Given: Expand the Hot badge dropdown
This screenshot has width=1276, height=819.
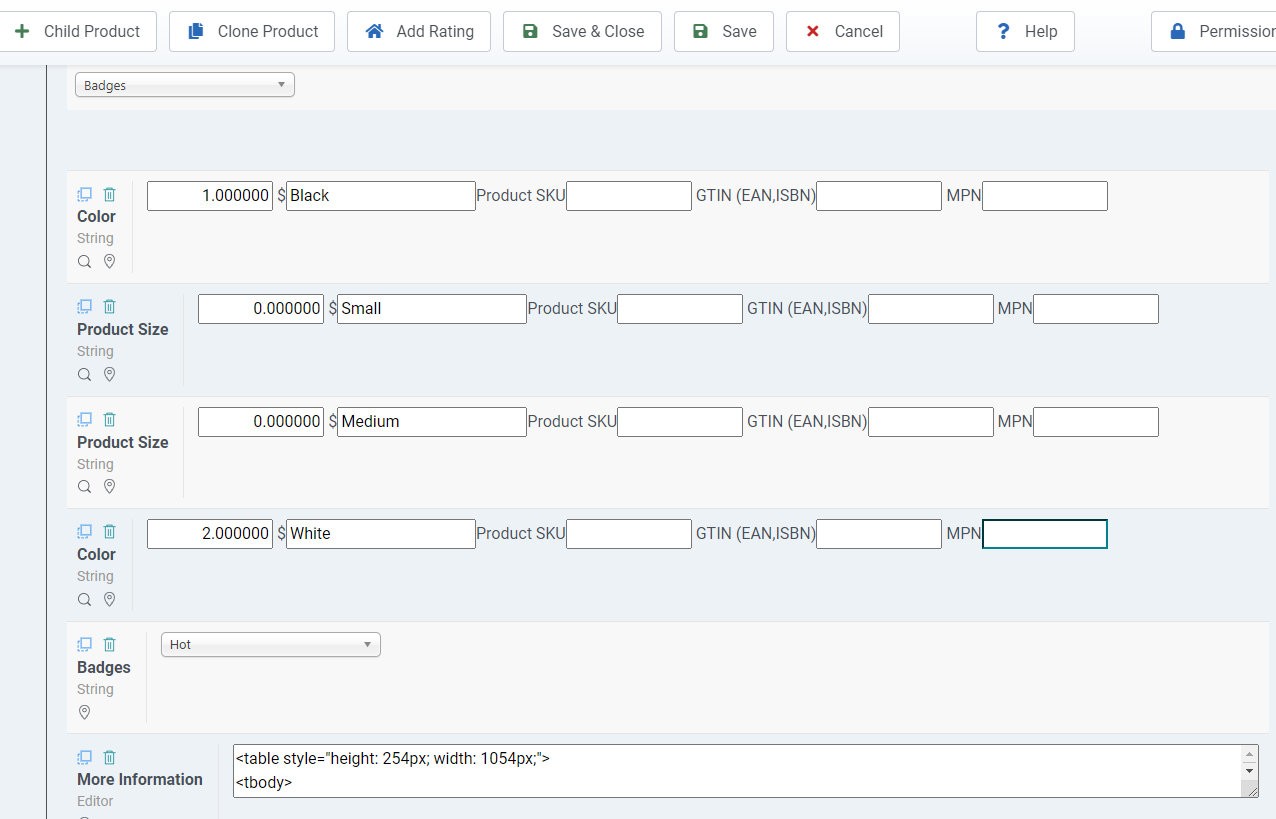Looking at the screenshot, I should pos(270,645).
